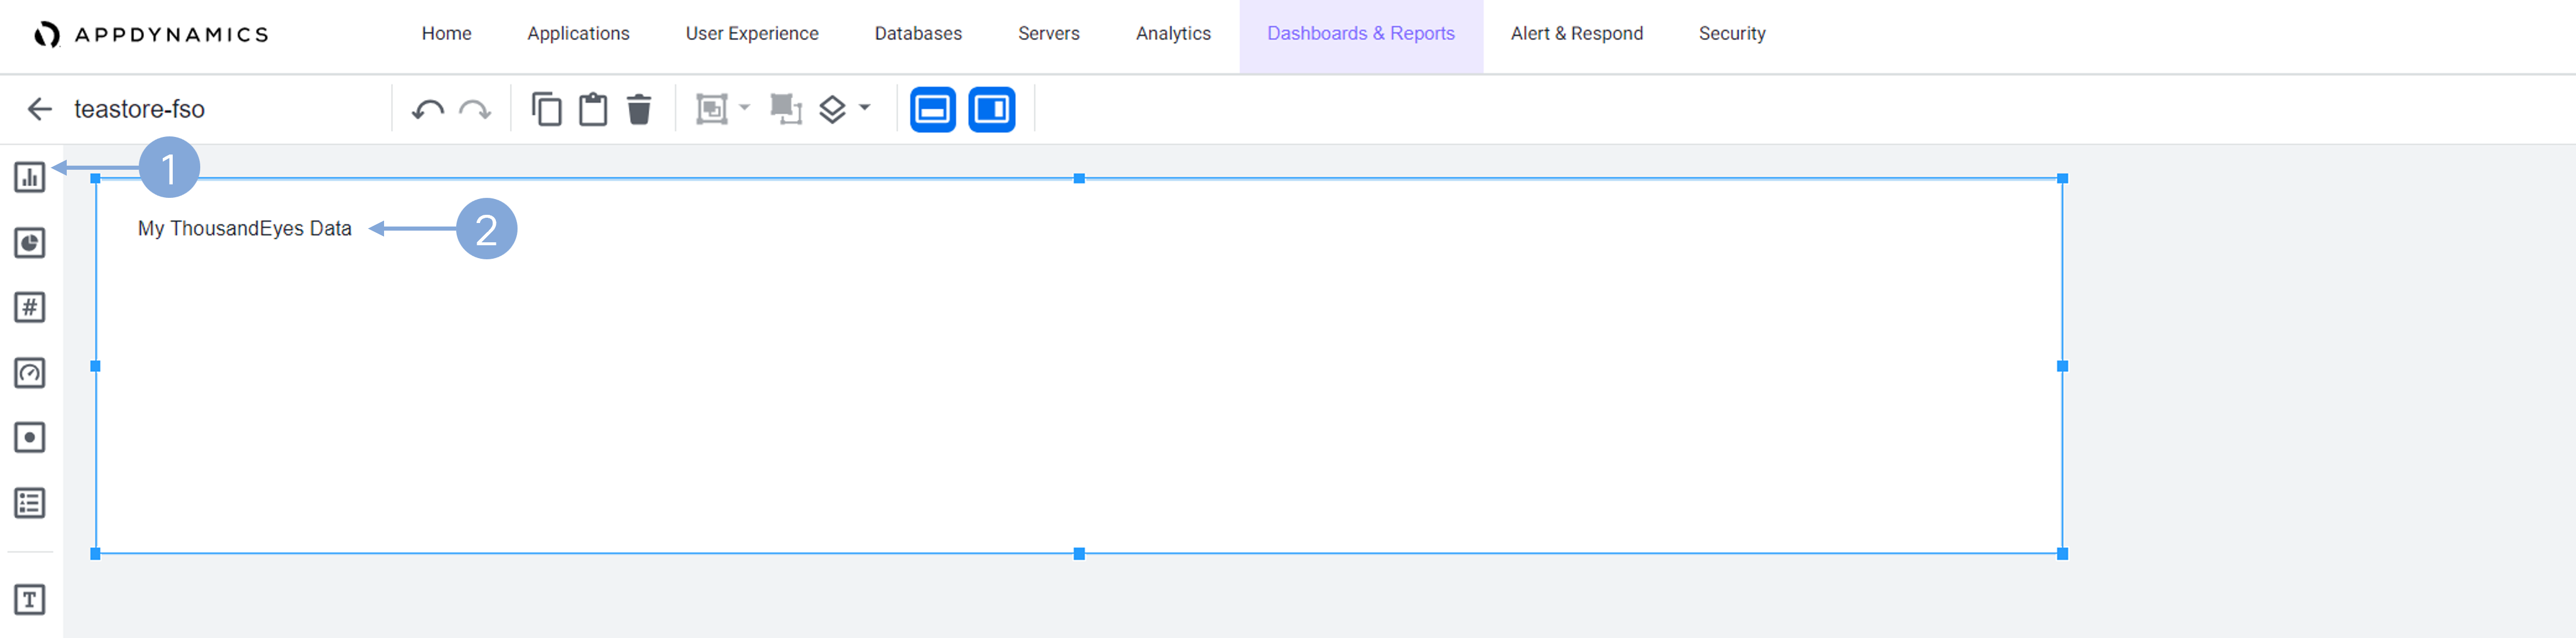The width and height of the screenshot is (2576, 638).
Task: Switch to Alert & Respond tab
Action: (x=1576, y=34)
